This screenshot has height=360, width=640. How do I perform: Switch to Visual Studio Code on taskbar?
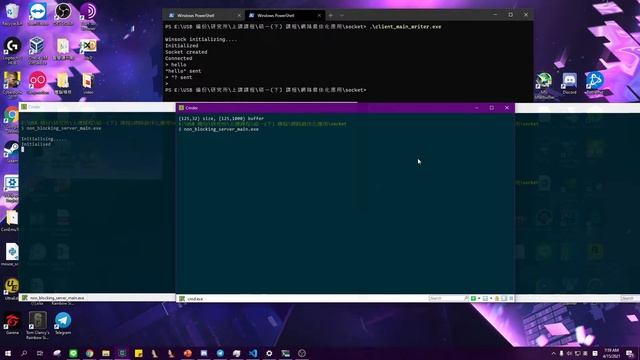[x=253, y=353]
